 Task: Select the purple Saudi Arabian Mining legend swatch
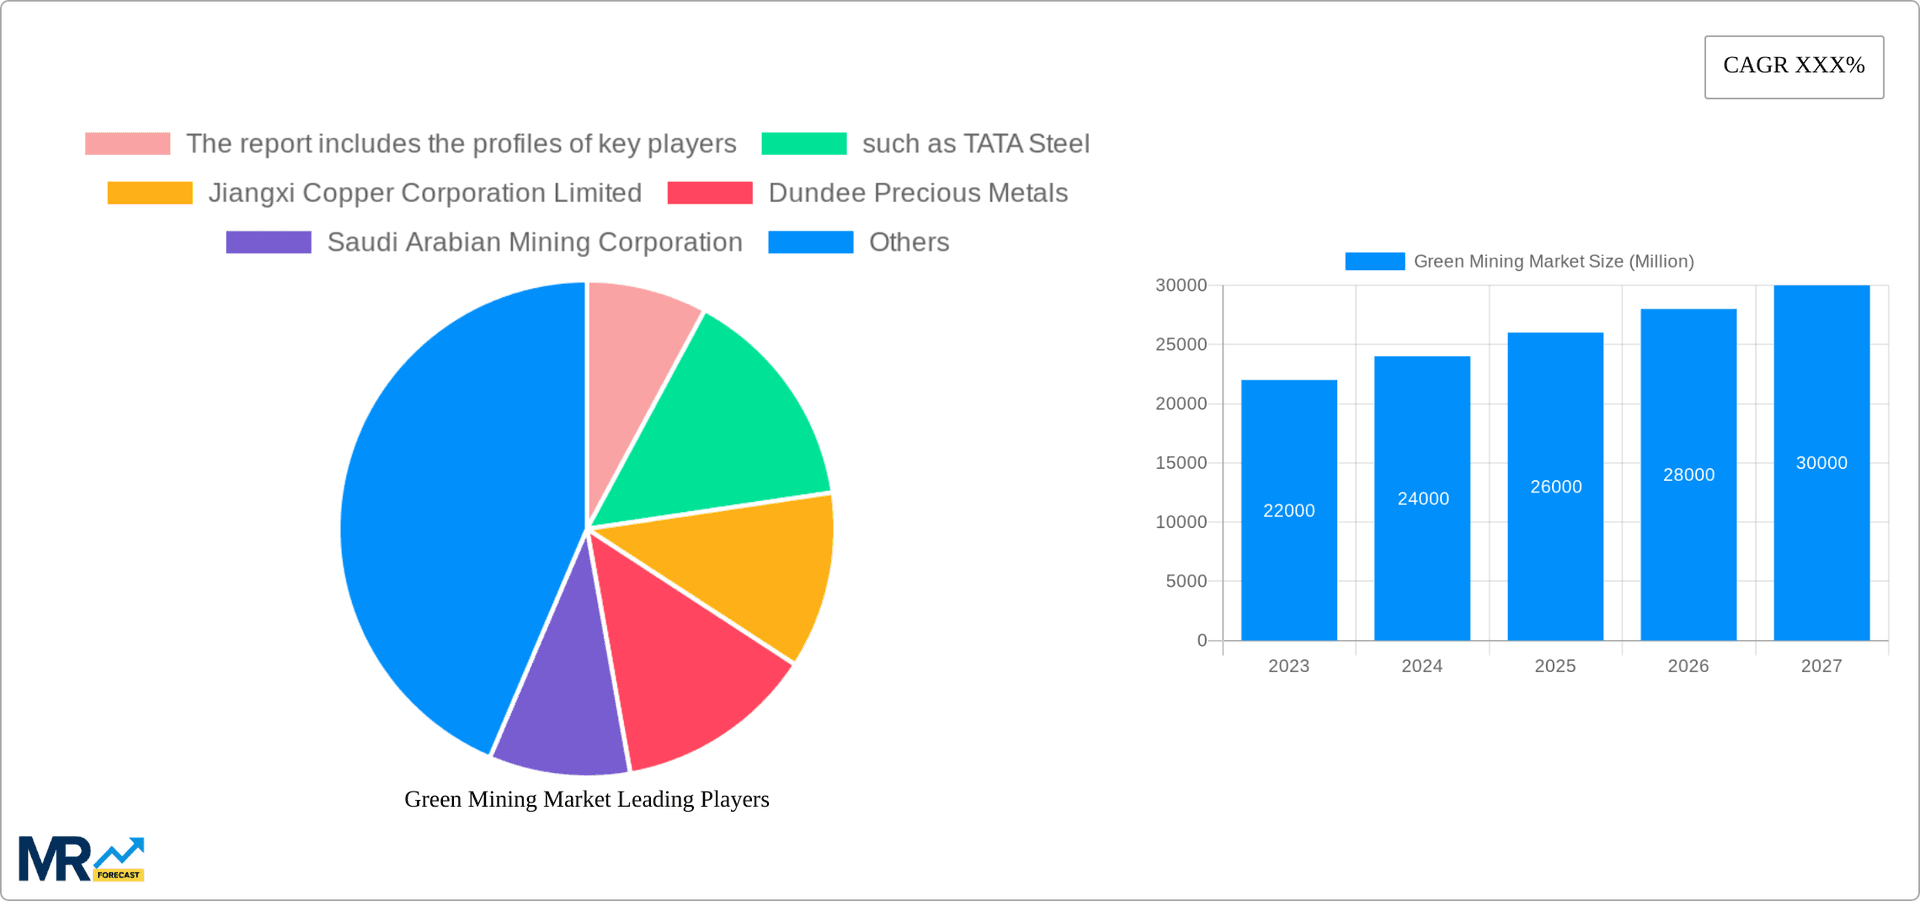coord(268,242)
